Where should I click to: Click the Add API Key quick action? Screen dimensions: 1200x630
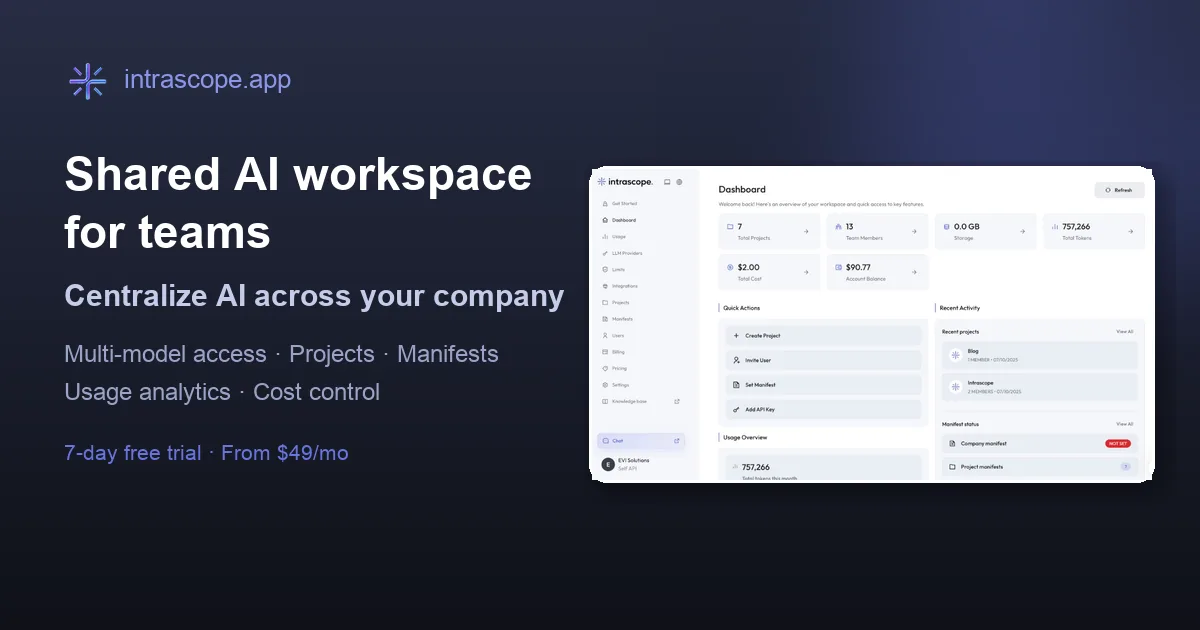tap(822, 409)
